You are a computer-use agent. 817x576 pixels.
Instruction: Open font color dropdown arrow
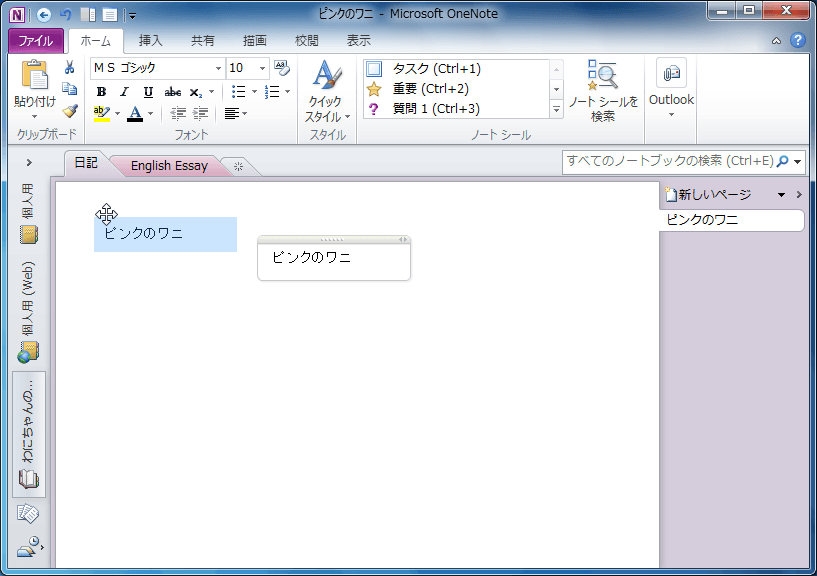click(151, 113)
